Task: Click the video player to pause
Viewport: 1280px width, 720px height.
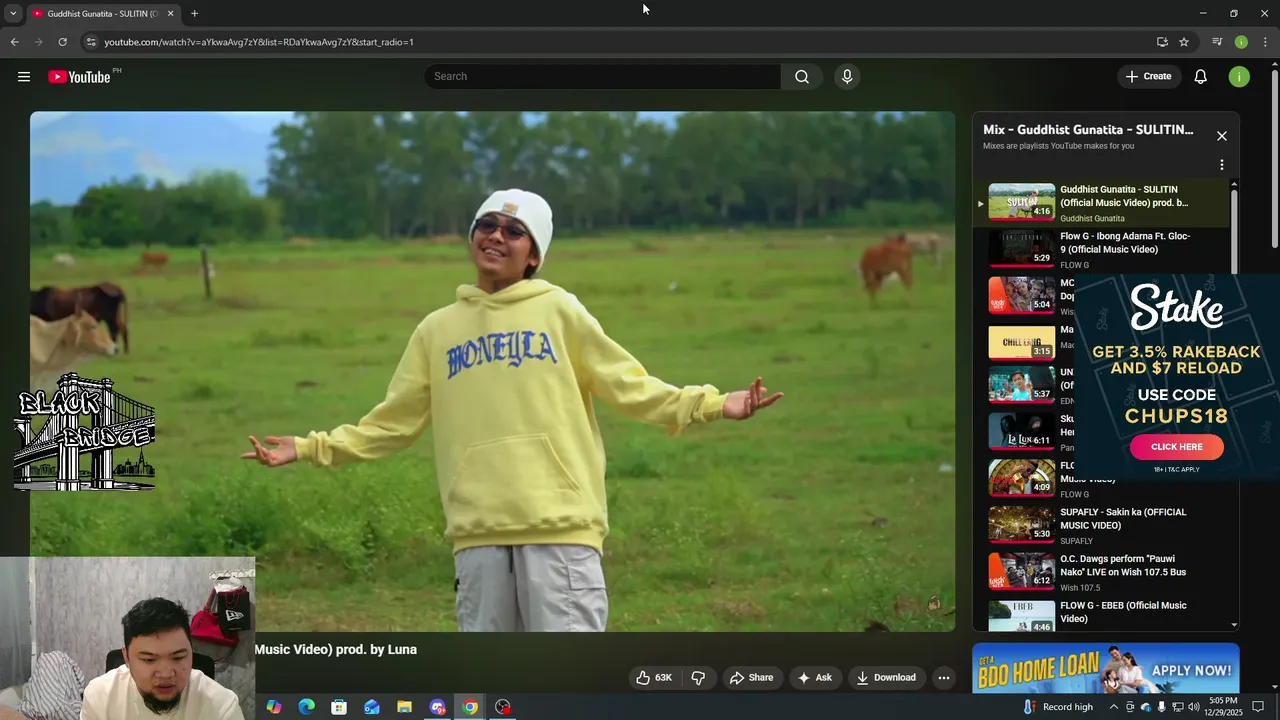Action: pos(492,371)
